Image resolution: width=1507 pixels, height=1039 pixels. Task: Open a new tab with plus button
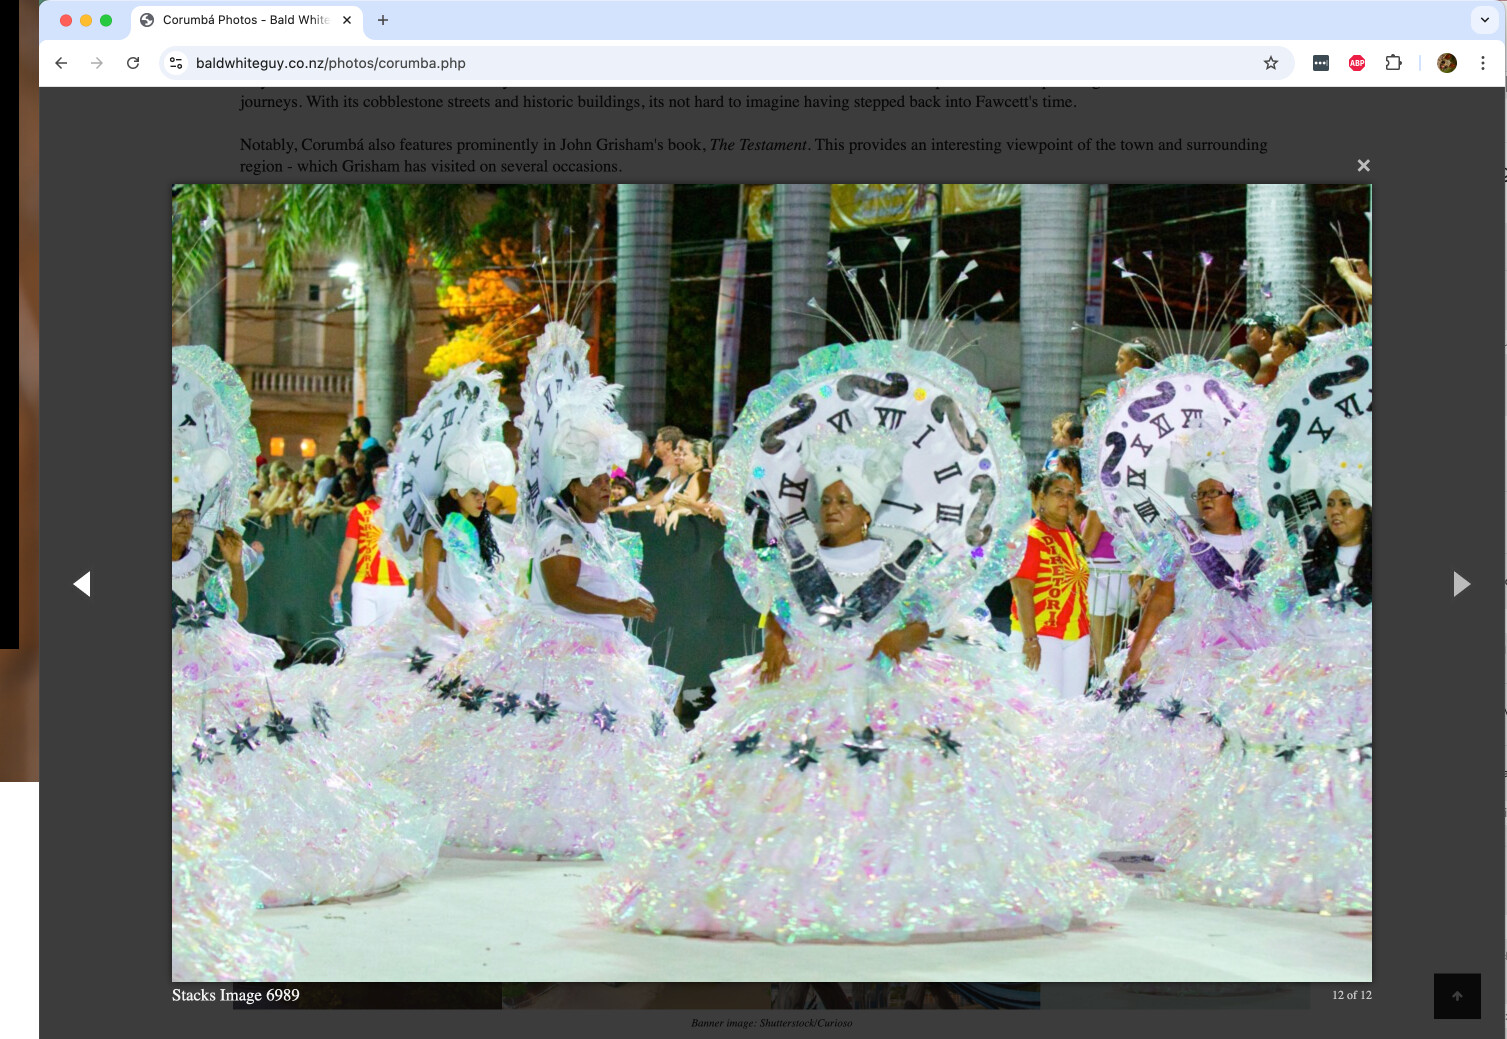point(383,20)
